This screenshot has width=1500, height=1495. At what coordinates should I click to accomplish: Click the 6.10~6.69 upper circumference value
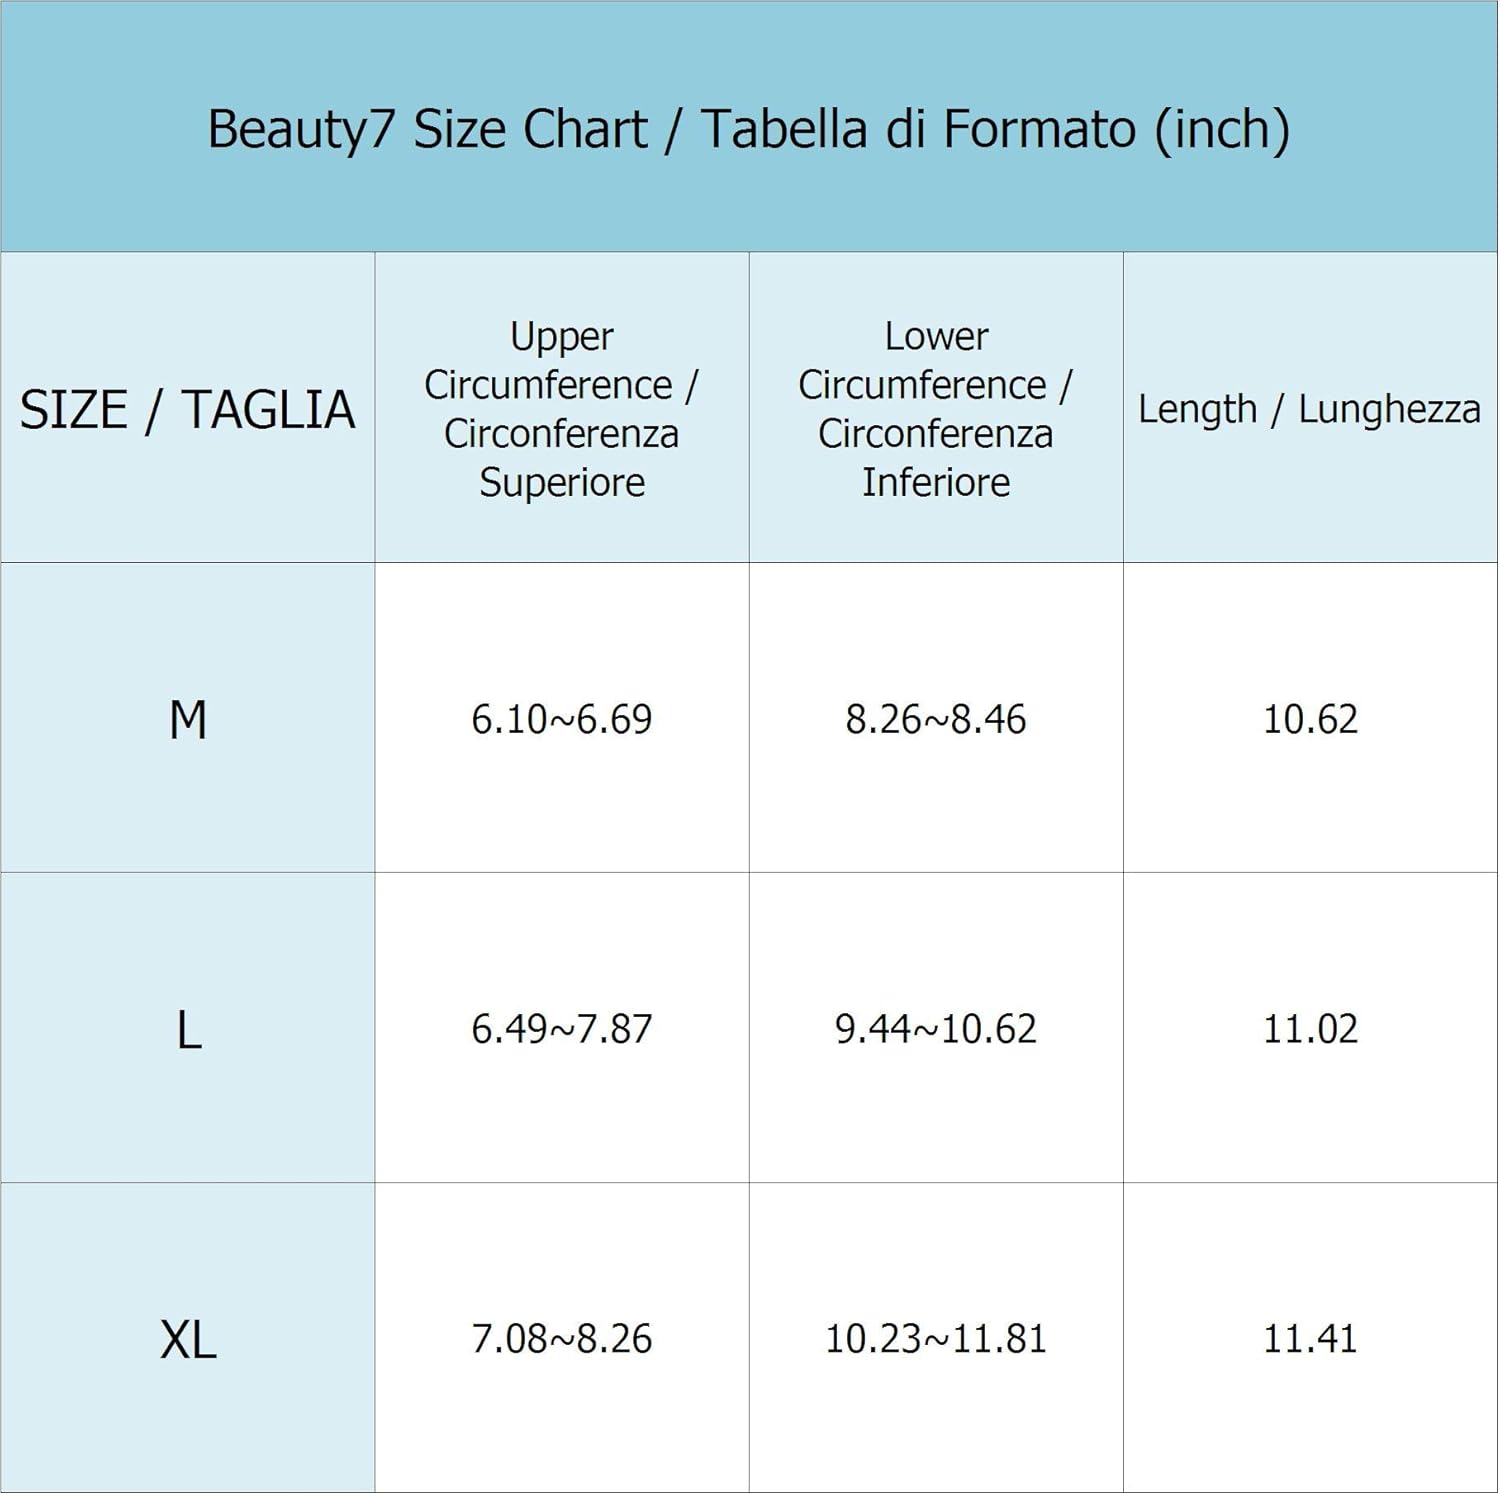[x=561, y=720]
